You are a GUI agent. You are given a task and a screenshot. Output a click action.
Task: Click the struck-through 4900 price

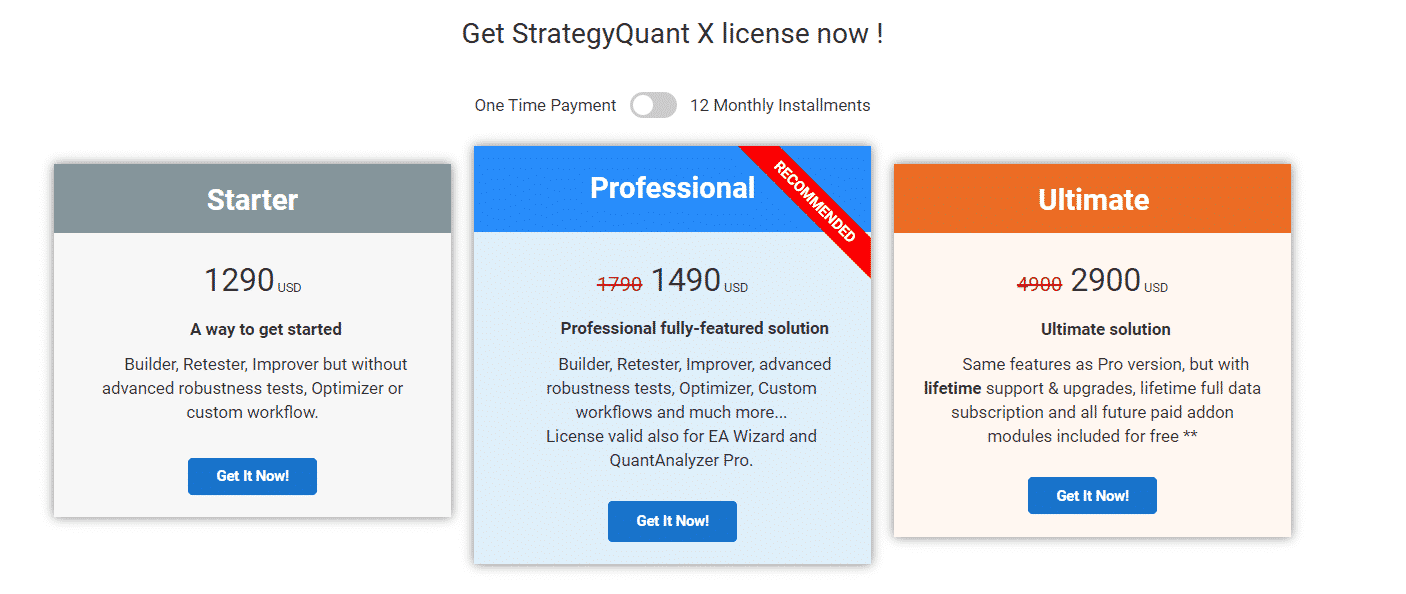(x=1039, y=284)
